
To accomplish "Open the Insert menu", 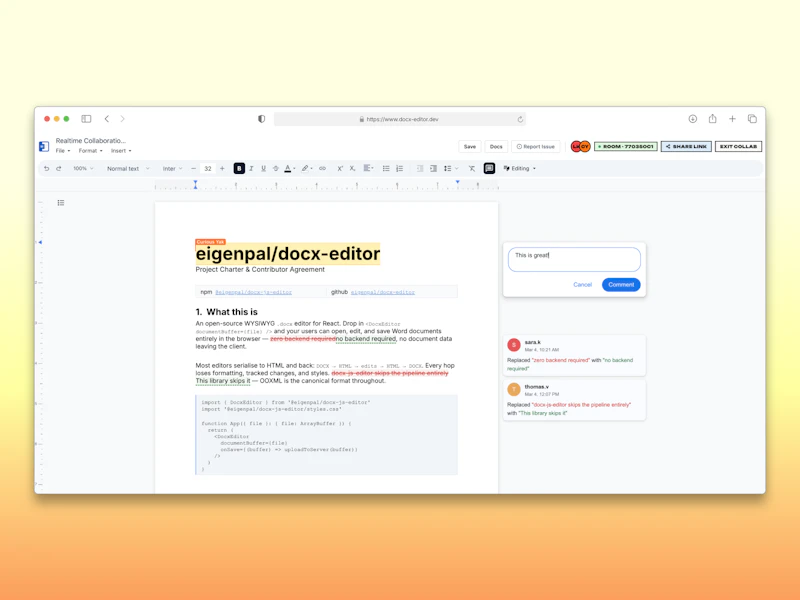I will tap(121, 151).
